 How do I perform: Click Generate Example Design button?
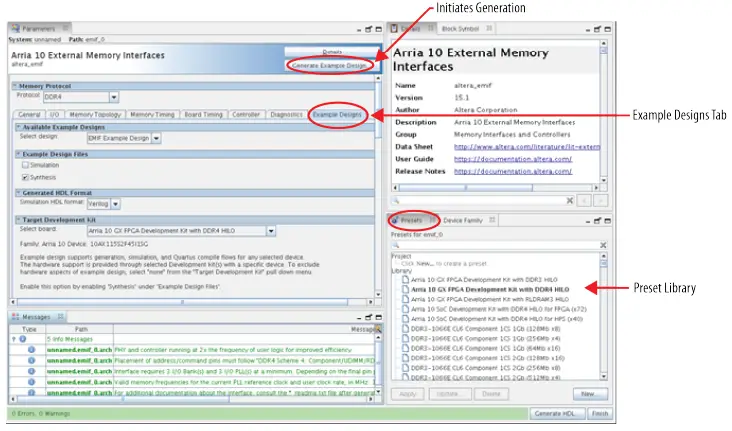point(329,65)
